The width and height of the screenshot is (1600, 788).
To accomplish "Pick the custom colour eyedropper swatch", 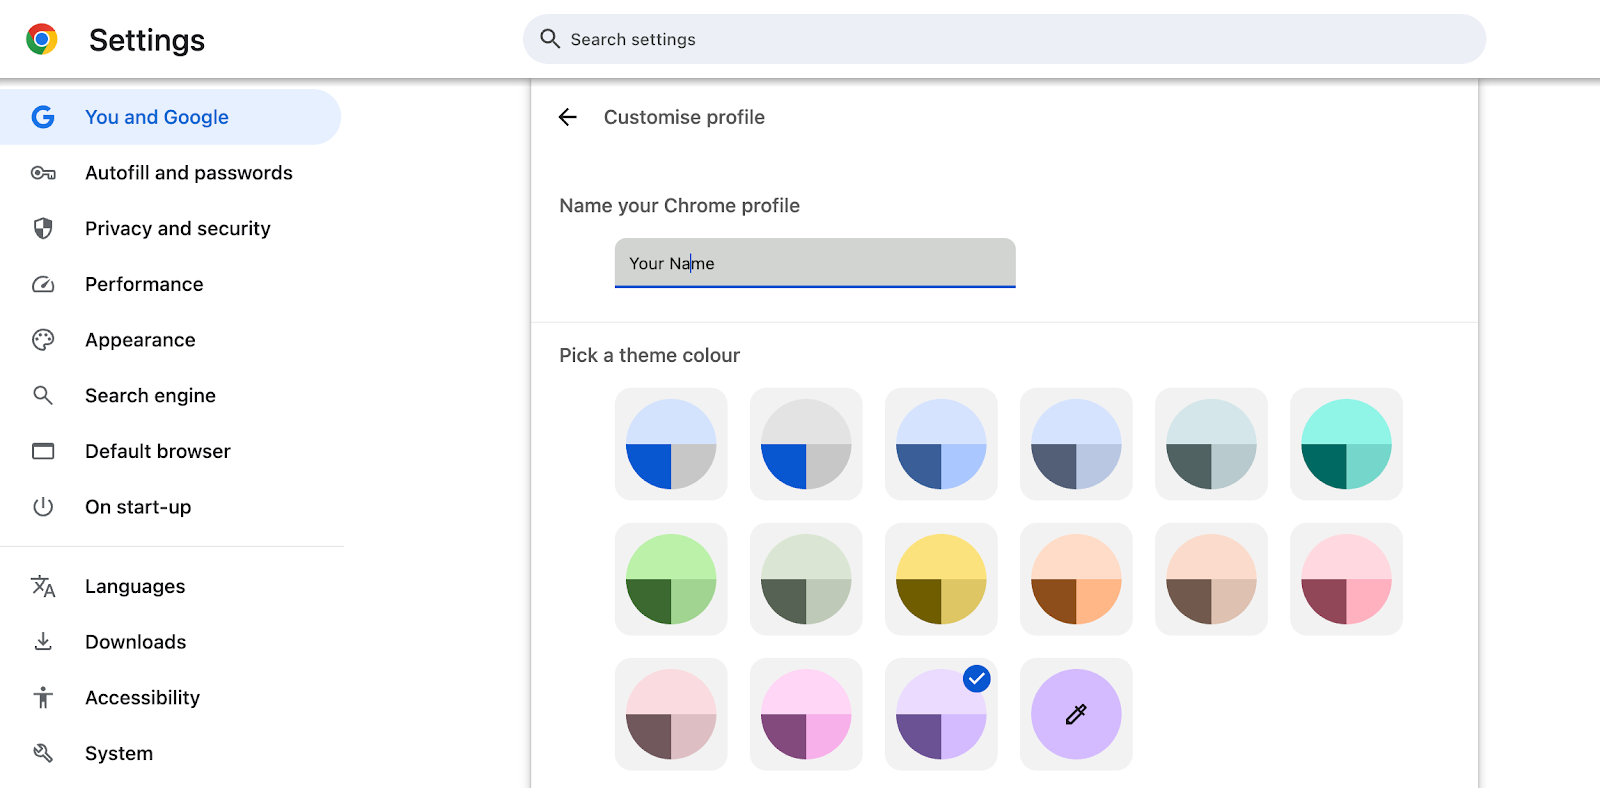I will coord(1076,714).
